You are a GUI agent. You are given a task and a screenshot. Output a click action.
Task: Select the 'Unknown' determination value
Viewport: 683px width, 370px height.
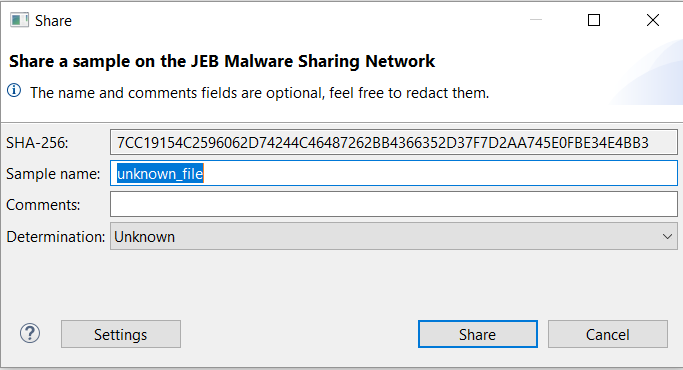145,237
